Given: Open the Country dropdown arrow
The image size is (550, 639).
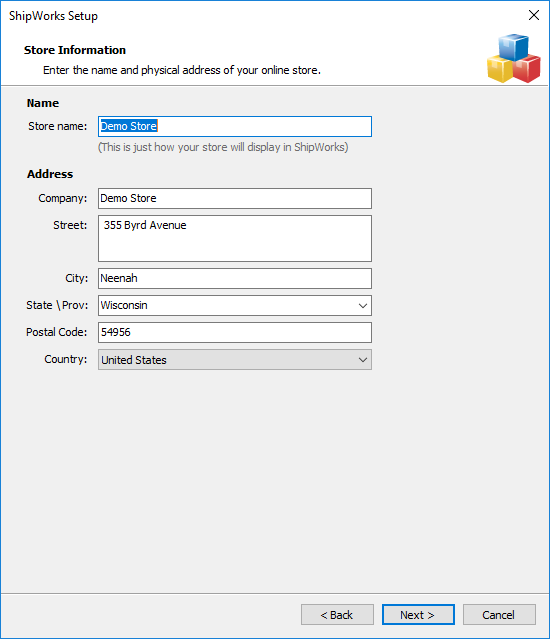Looking at the screenshot, I should coord(363,360).
